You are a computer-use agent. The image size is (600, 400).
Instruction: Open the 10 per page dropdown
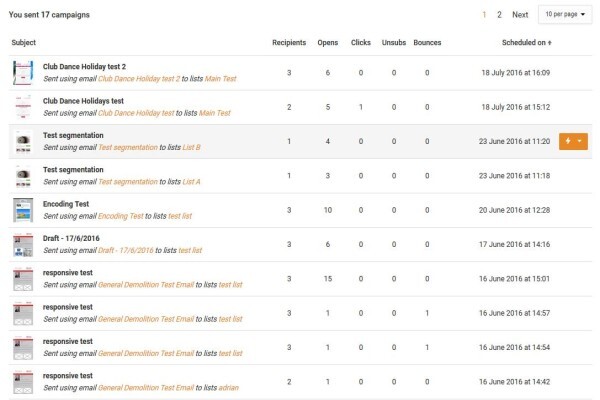(565, 15)
